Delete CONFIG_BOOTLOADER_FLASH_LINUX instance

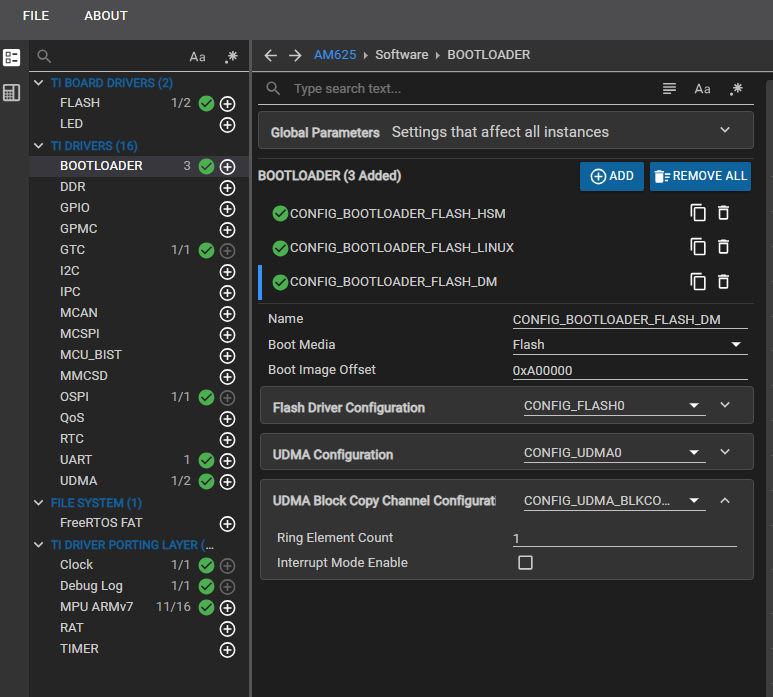pyautogui.click(x=723, y=247)
